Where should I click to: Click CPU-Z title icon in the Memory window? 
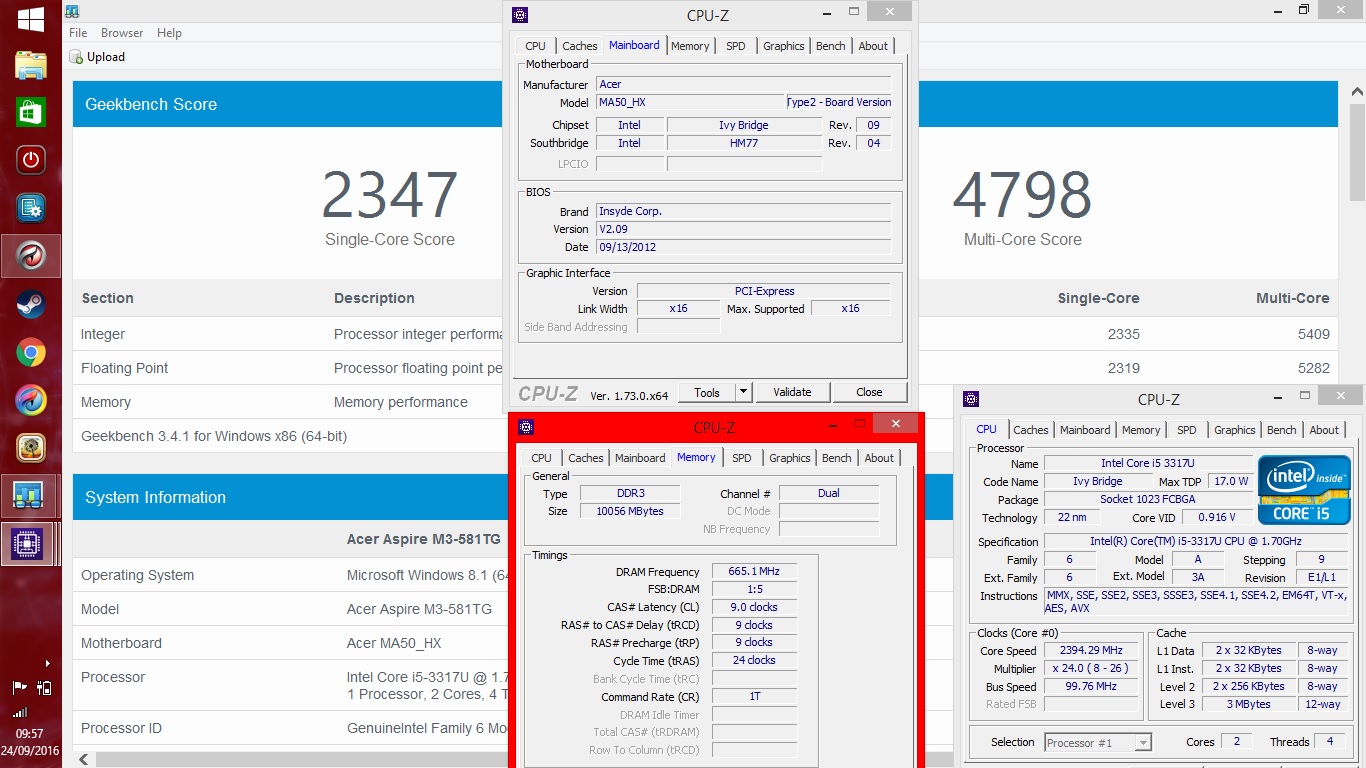point(527,427)
